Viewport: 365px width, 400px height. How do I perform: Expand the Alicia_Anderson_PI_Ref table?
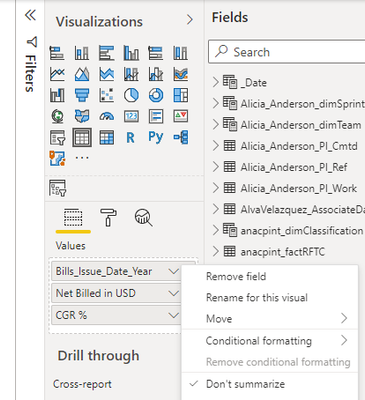(x=216, y=167)
